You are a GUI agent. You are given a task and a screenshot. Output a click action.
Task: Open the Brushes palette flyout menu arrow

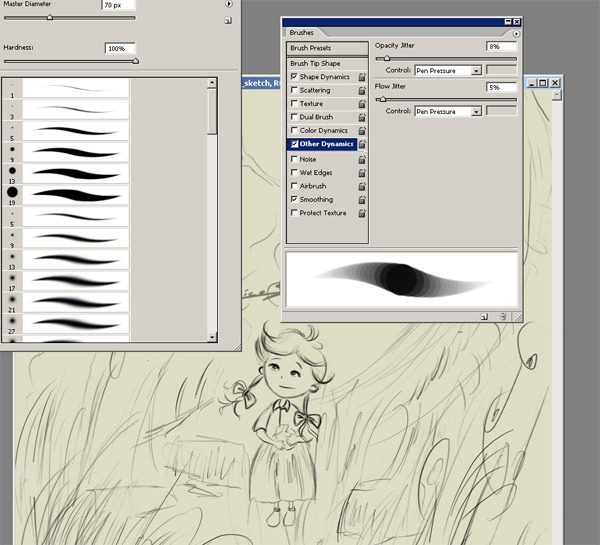[x=516, y=34]
